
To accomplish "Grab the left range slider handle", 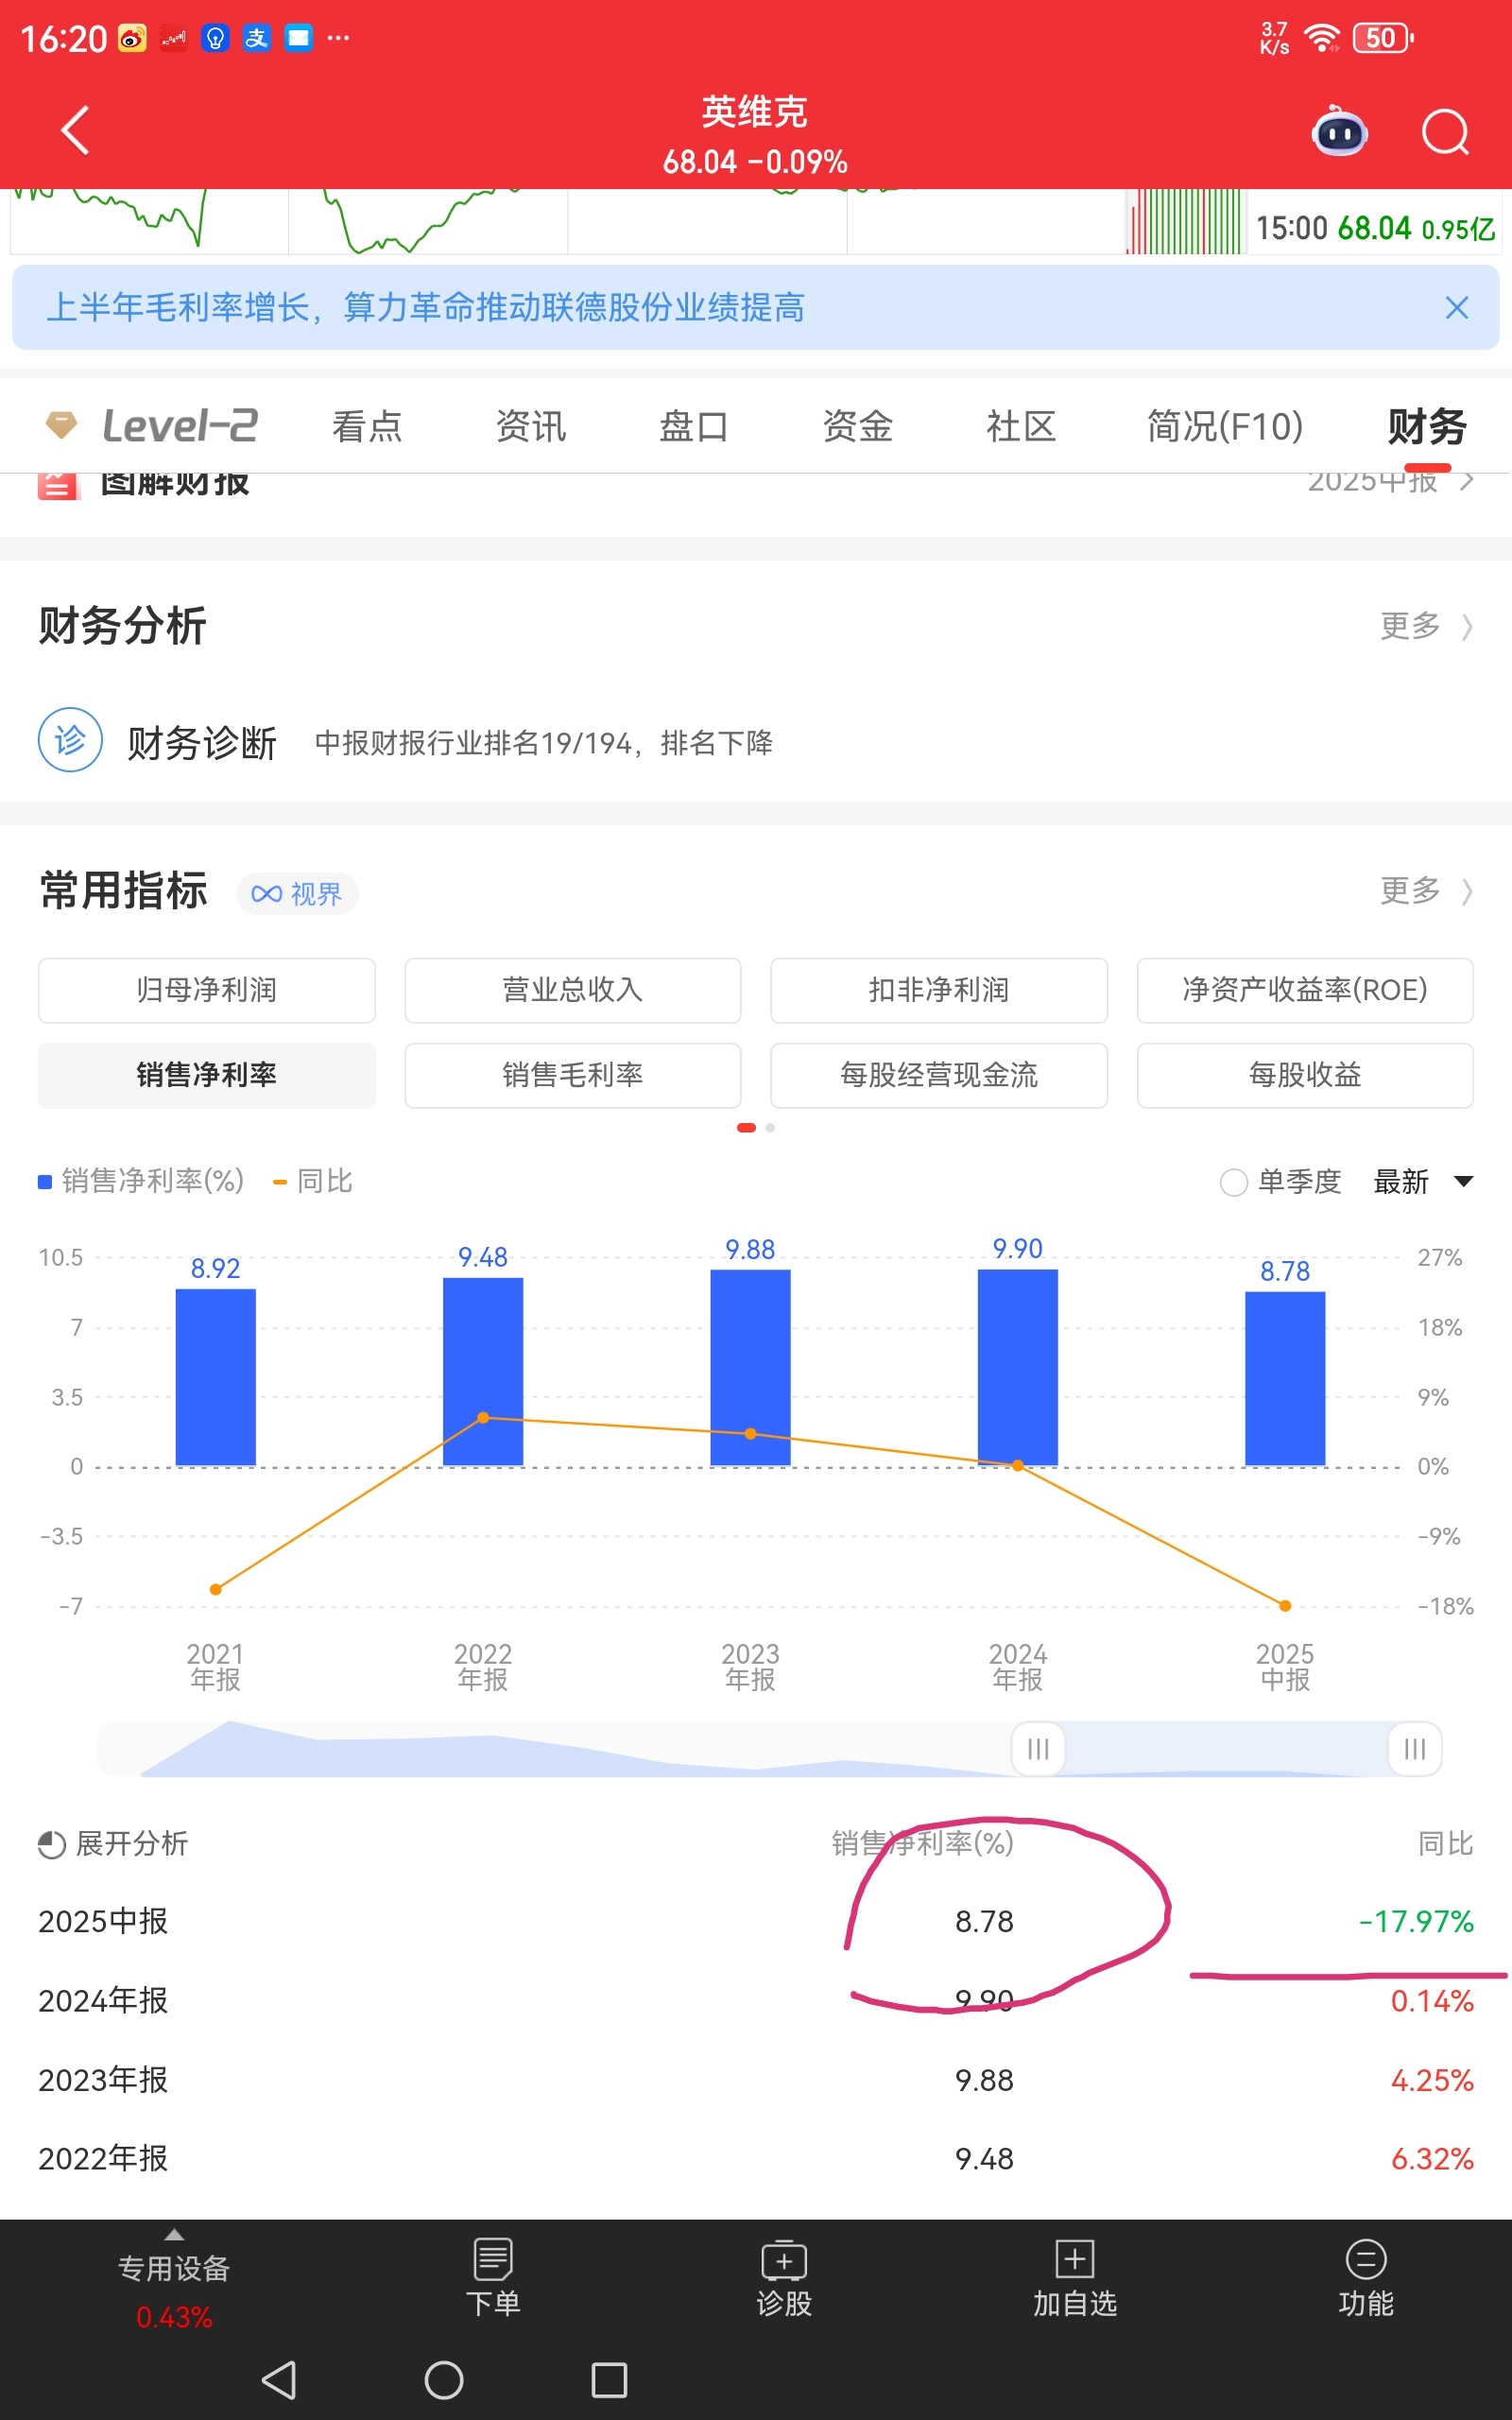I will pyautogui.click(x=1038, y=1749).
